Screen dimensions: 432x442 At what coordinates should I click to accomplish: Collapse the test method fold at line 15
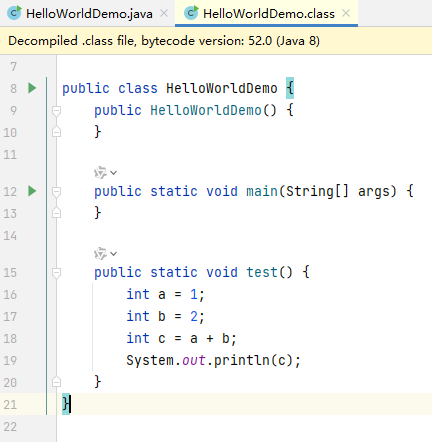56,273
